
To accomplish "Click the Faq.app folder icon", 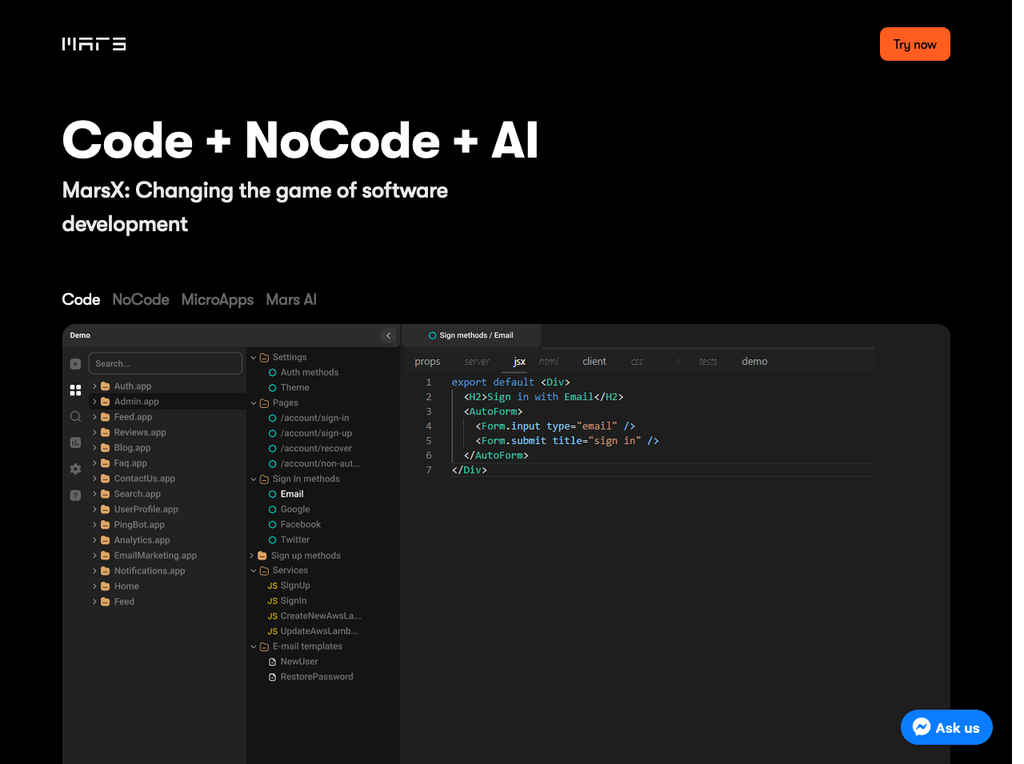I will 105,463.
